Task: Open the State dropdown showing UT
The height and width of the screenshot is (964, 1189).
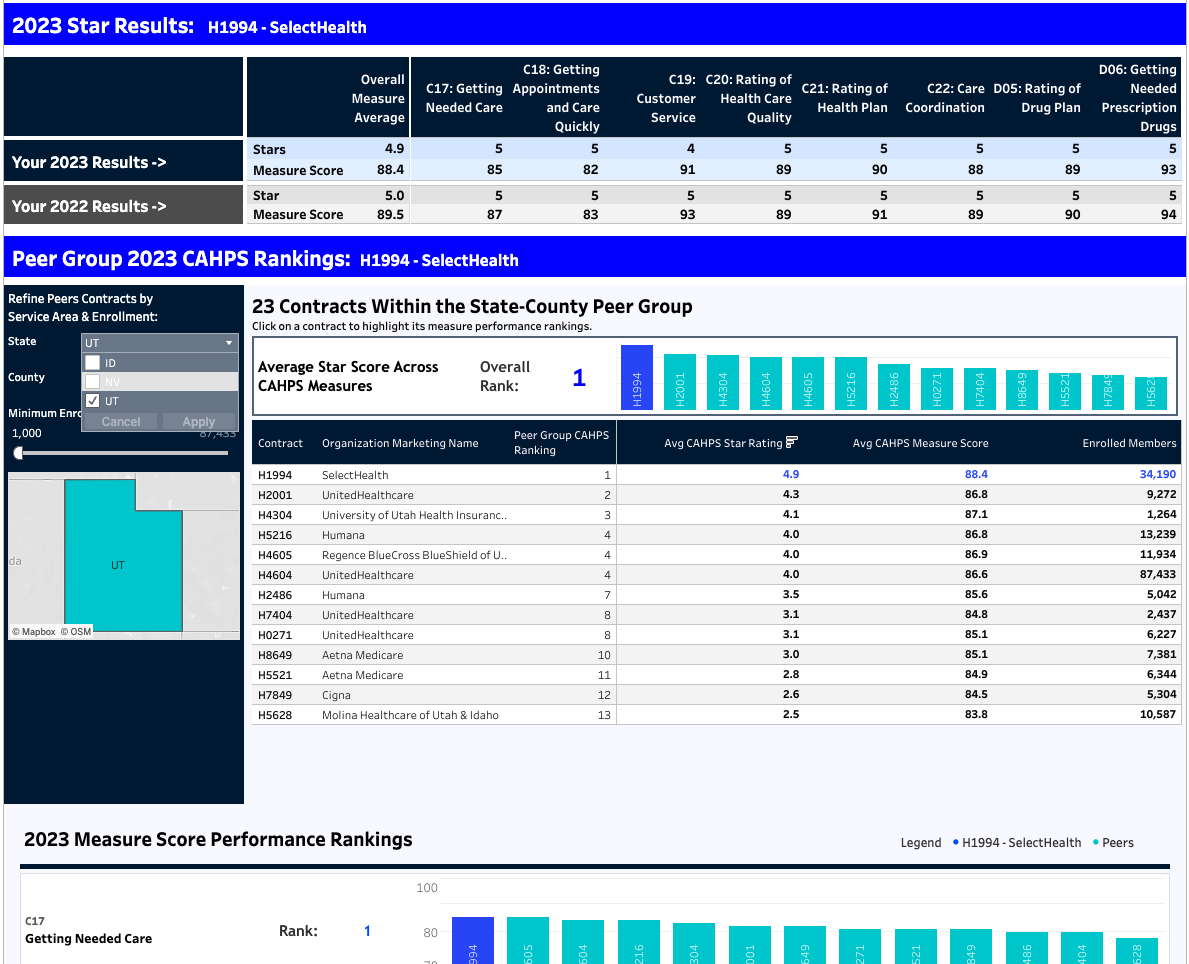Action: pos(159,343)
